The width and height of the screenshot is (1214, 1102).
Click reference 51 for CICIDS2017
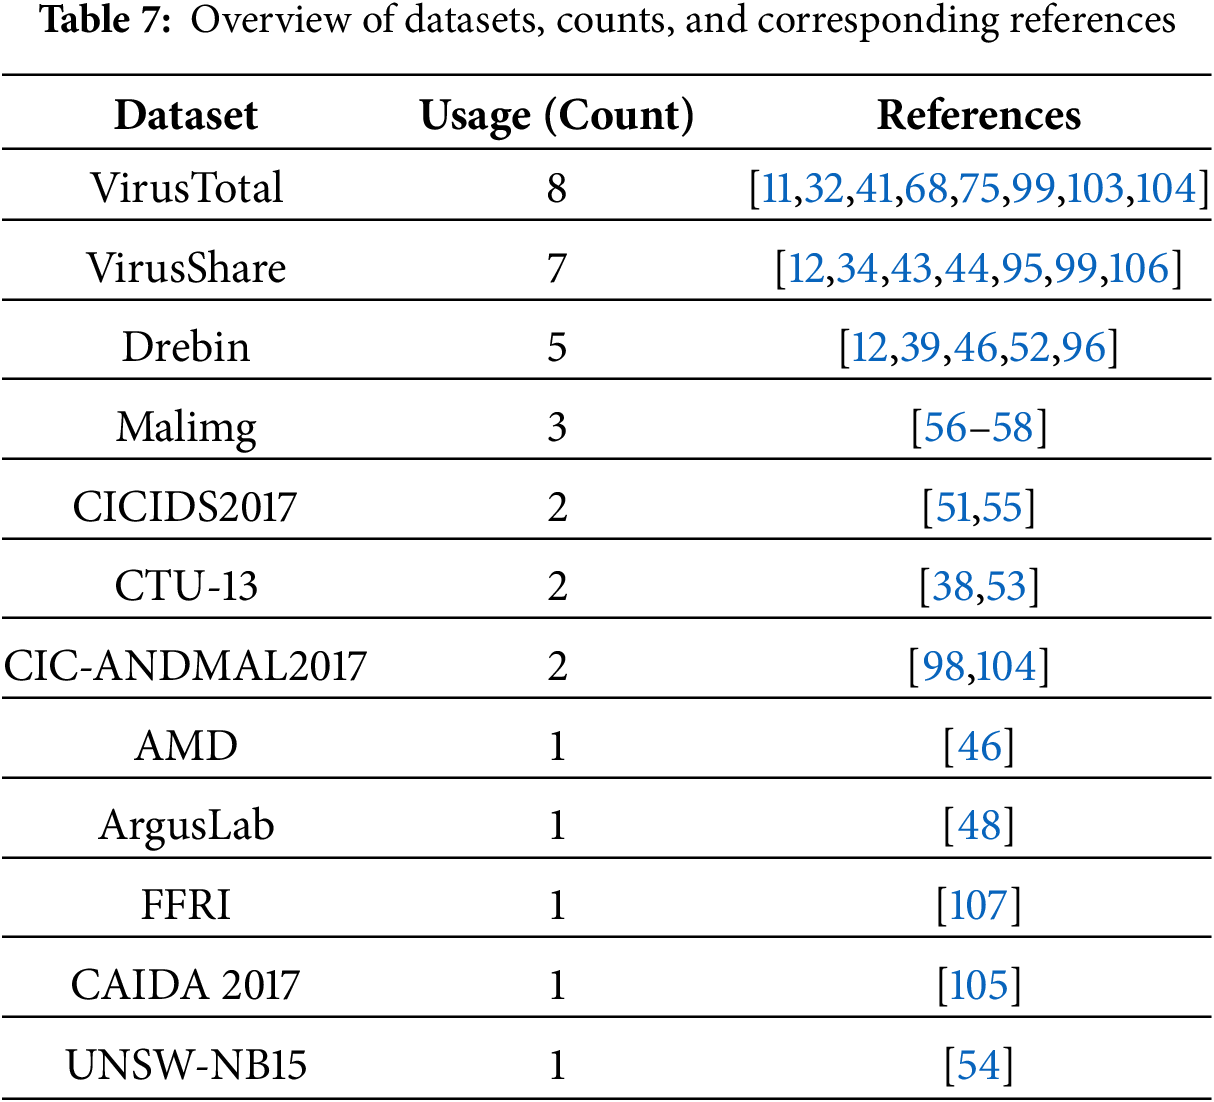[x=952, y=507]
